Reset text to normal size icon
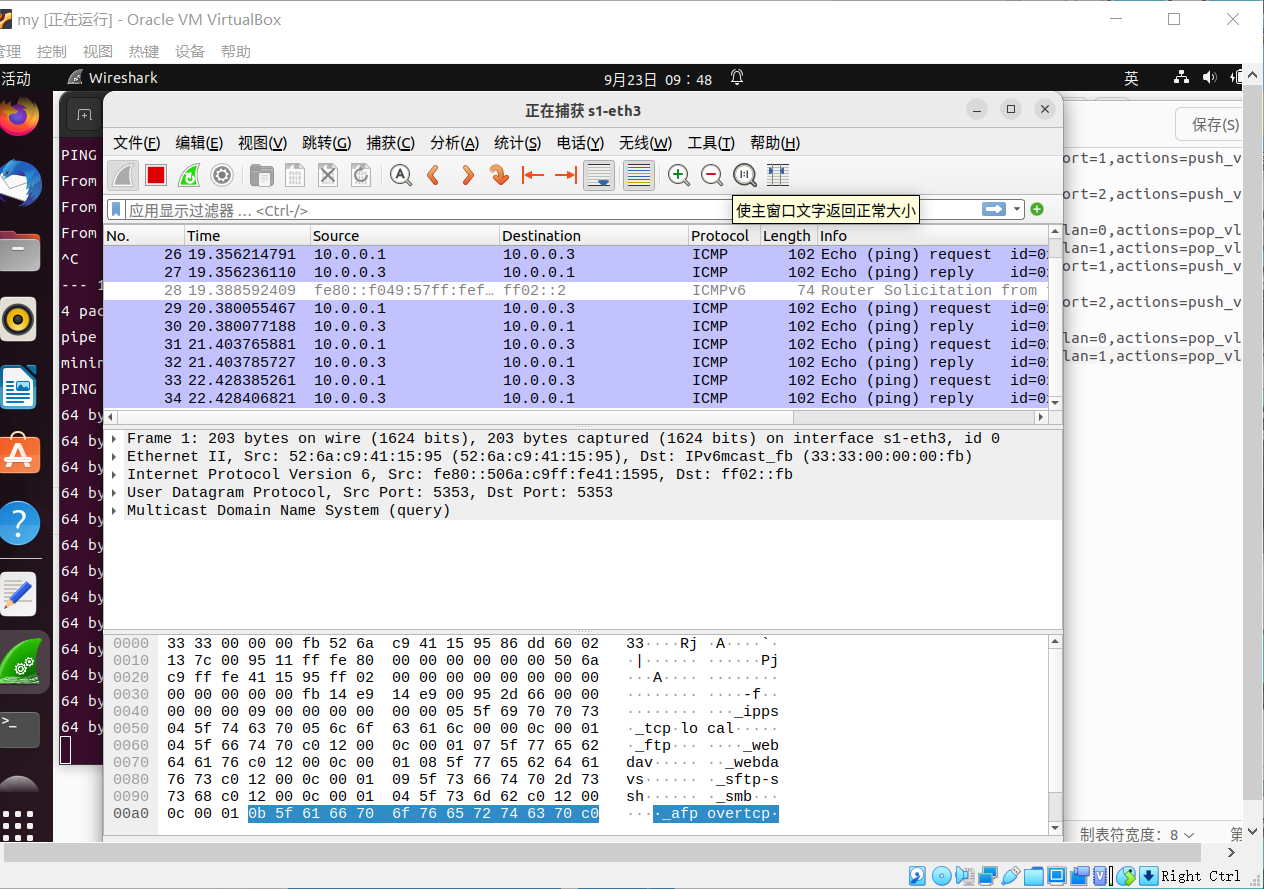Image resolution: width=1264 pixels, height=889 pixels. 745,176
